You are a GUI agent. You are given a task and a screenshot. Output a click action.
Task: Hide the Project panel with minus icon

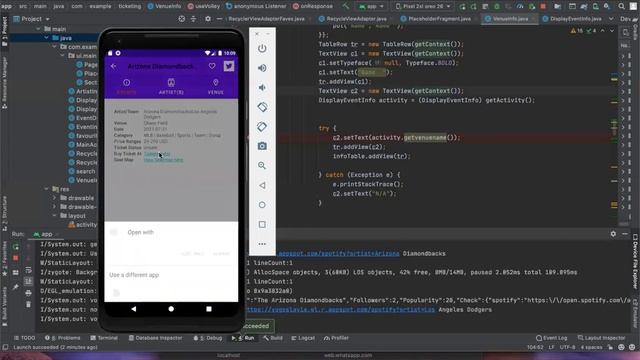coord(219,19)
